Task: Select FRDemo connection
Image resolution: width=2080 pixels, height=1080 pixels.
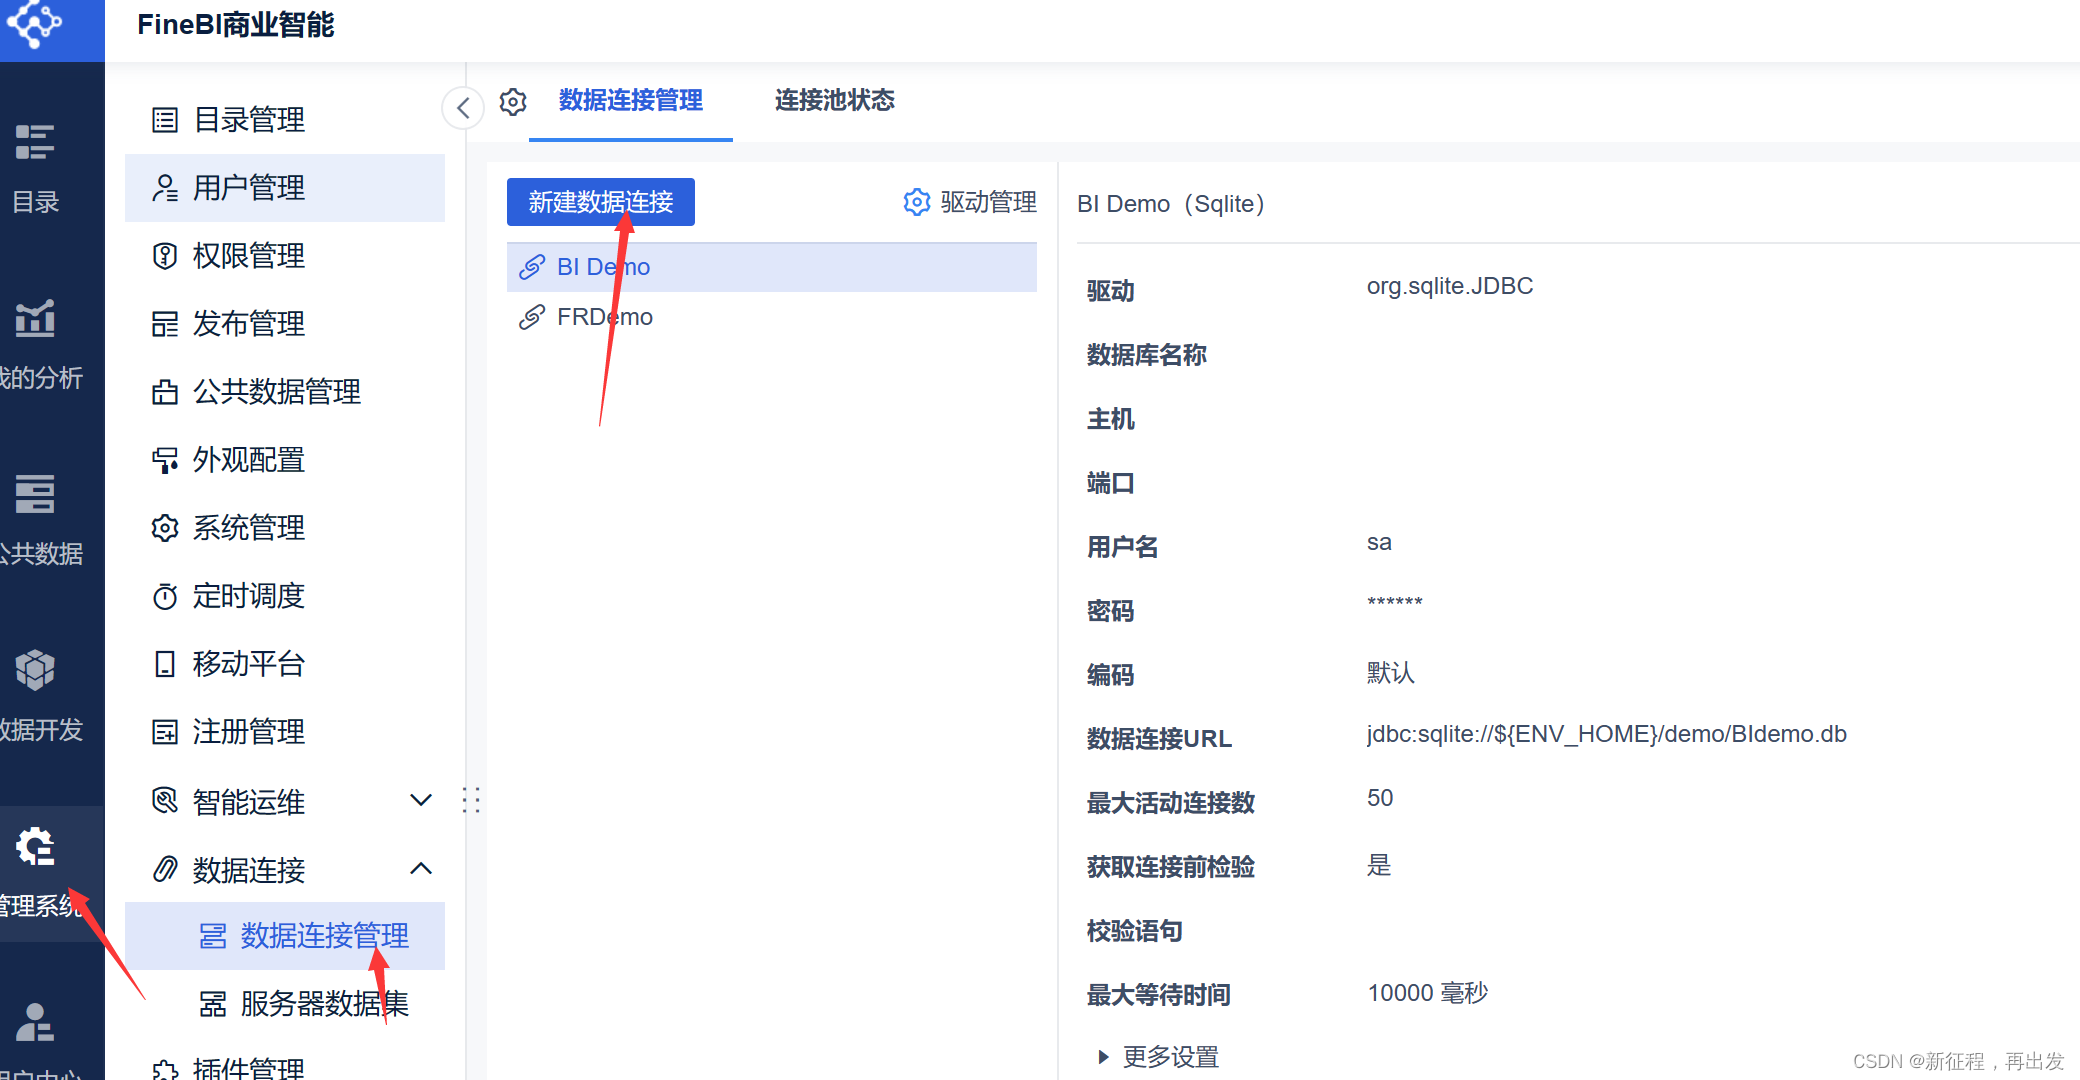Action: pyautogui.click(x=772, y=317)
